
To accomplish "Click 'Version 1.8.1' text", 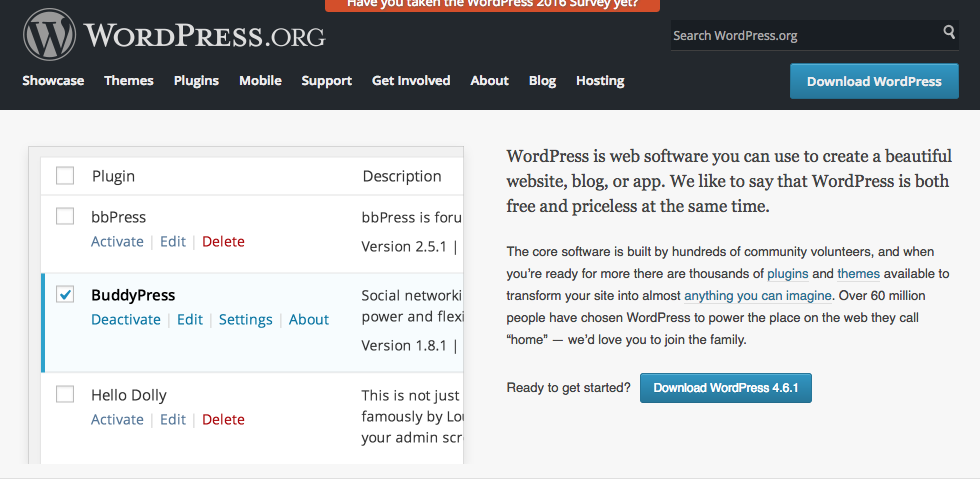I will (404, 346).
